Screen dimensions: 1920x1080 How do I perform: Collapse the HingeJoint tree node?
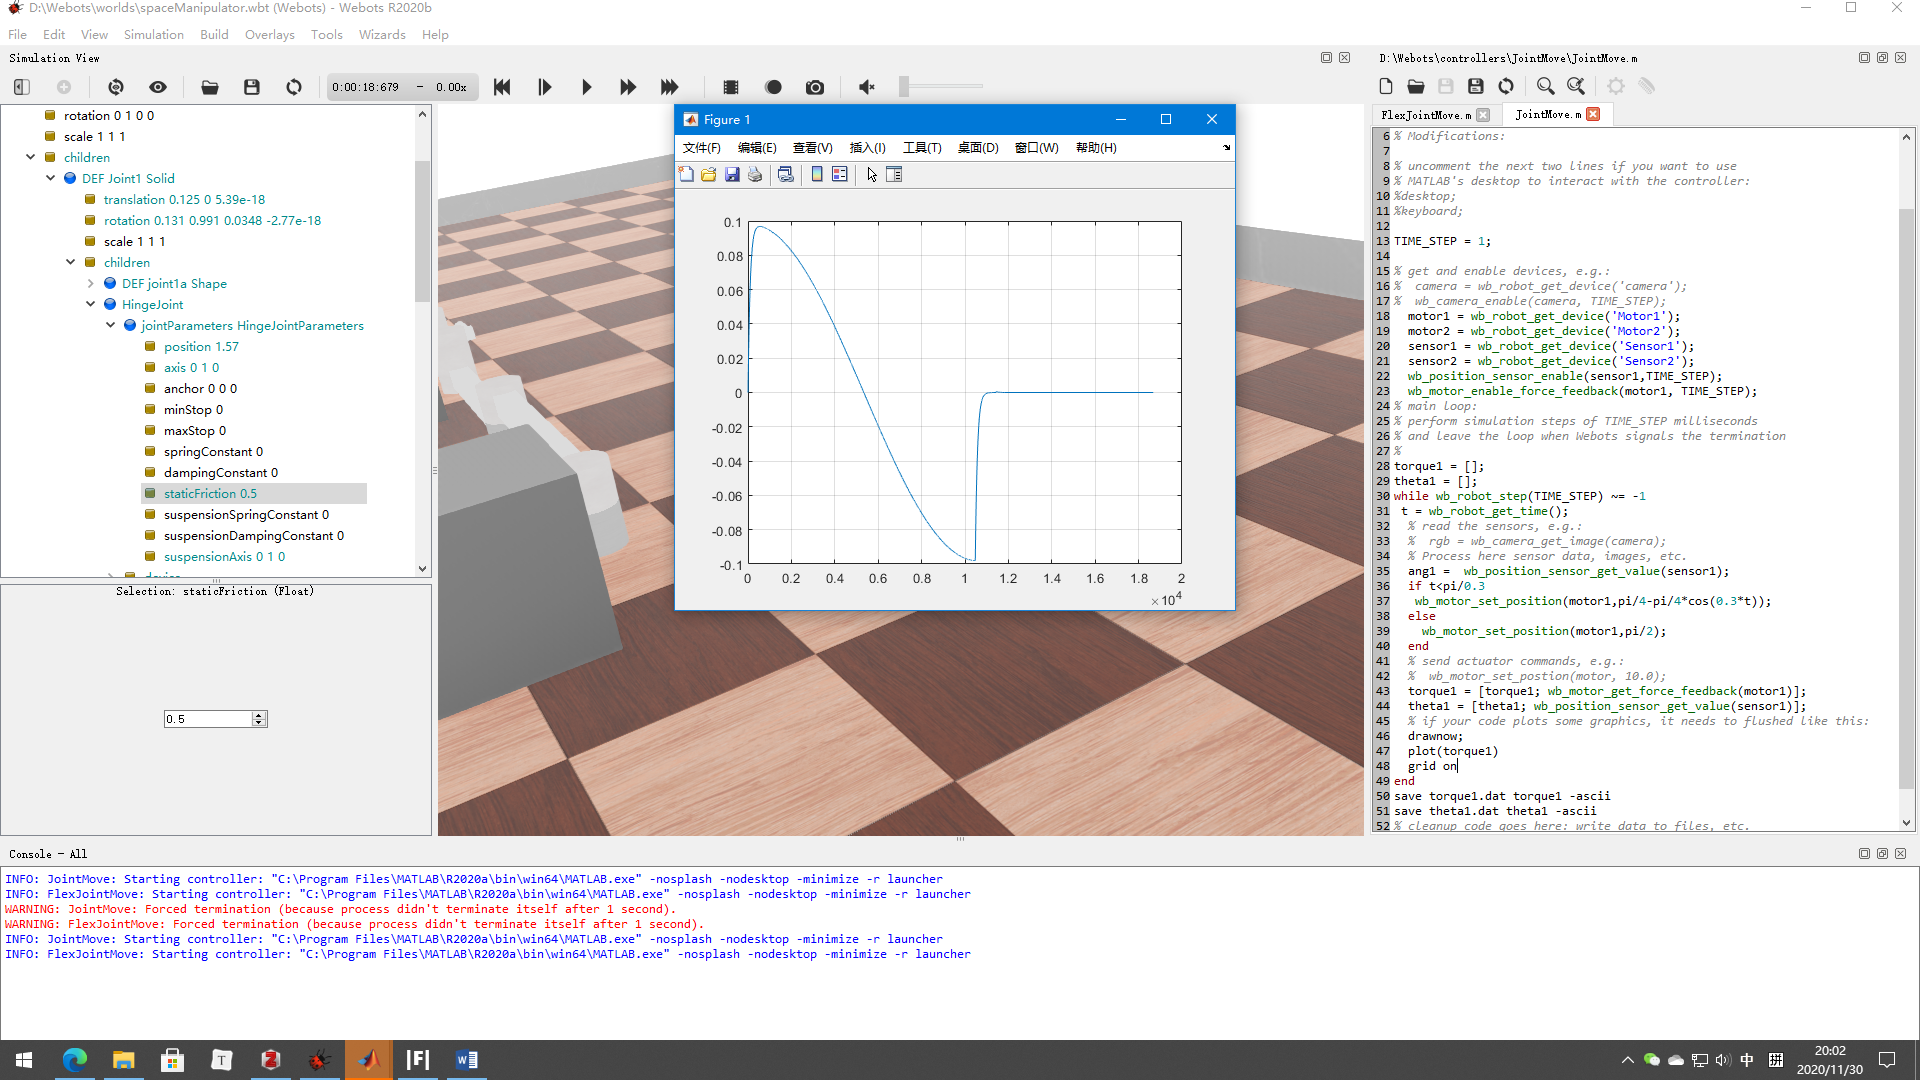[x=91, y=305]
